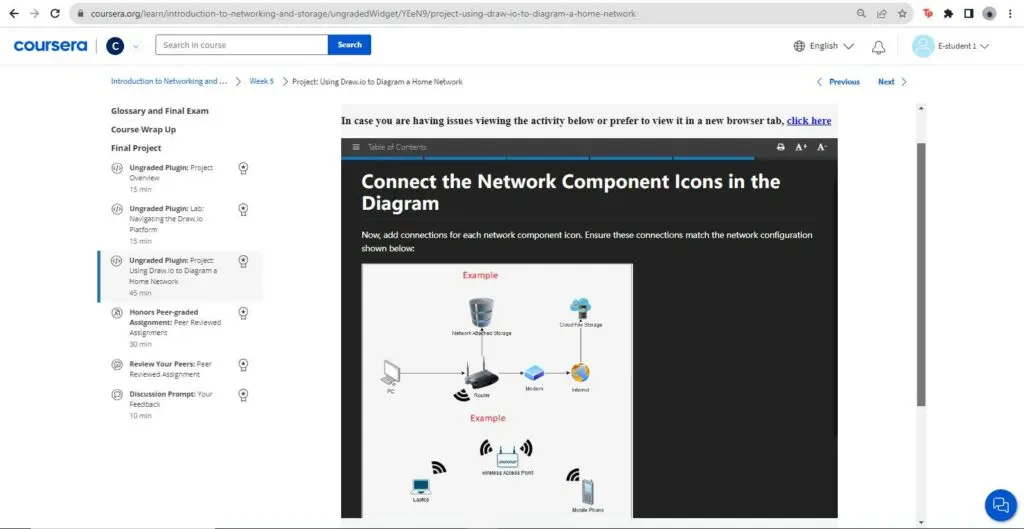
Task: Click honors ribbon beside Project Using Draw.io
Action: [x=243, y=261]
